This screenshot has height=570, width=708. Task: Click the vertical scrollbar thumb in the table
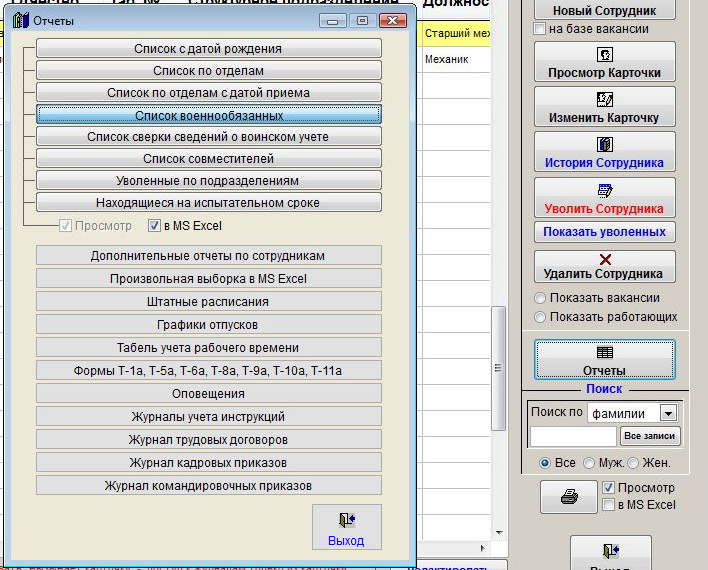[498, 368]
